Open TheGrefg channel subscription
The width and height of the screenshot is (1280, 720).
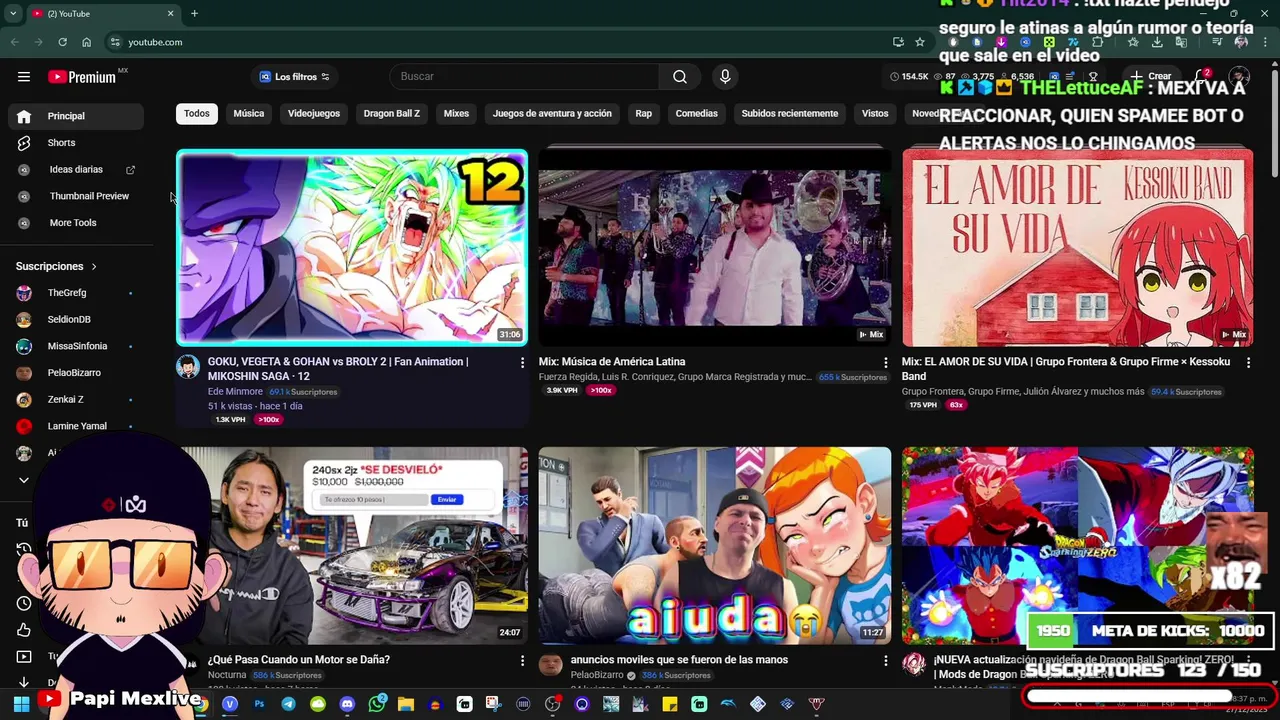(x=76, y=293)
